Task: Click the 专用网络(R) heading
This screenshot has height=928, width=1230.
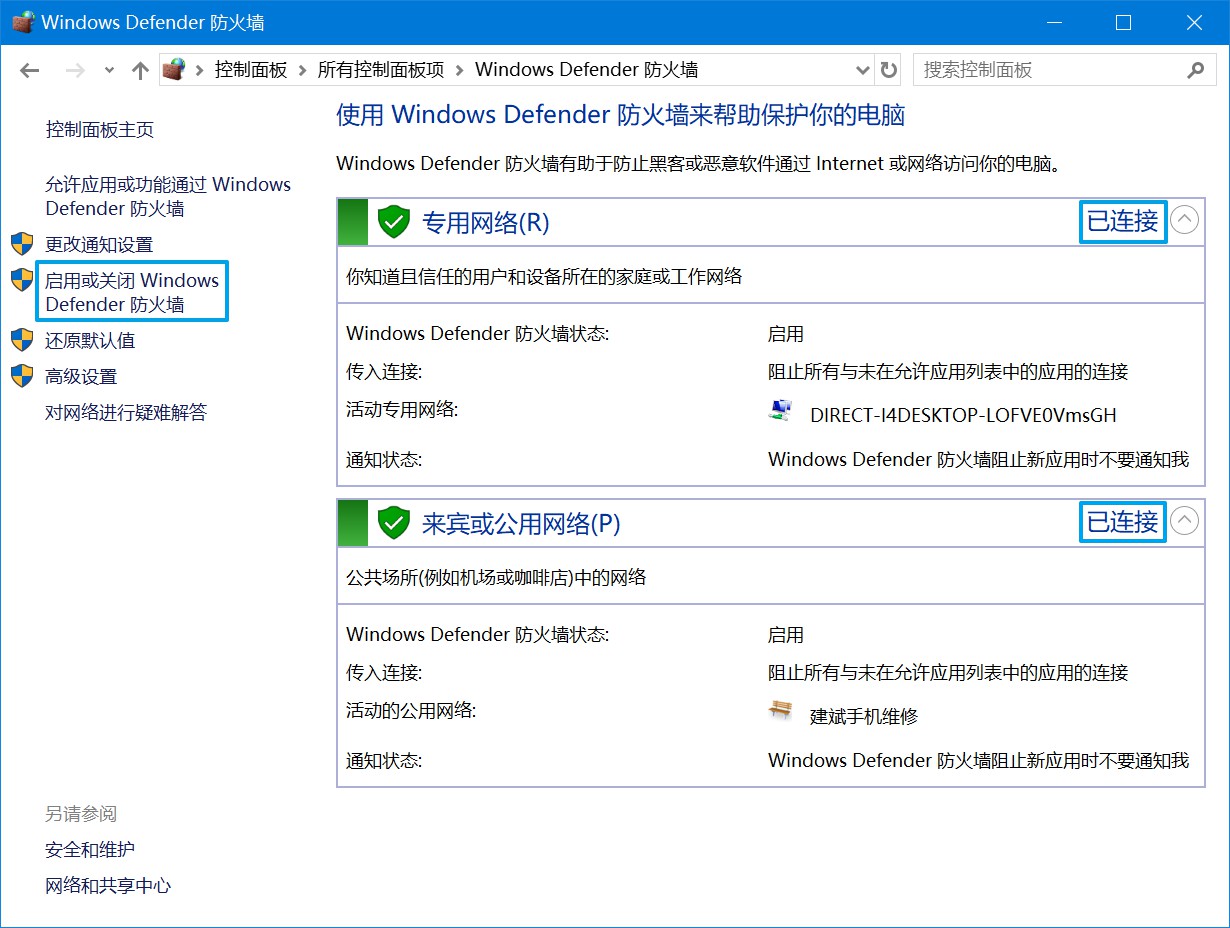Action: point(486,222)
